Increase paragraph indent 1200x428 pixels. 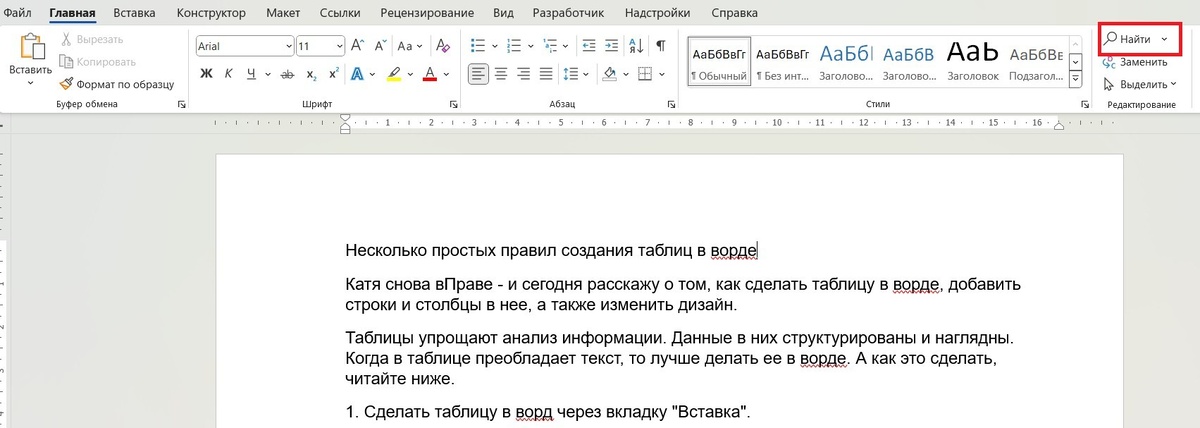tap(611, 46)
